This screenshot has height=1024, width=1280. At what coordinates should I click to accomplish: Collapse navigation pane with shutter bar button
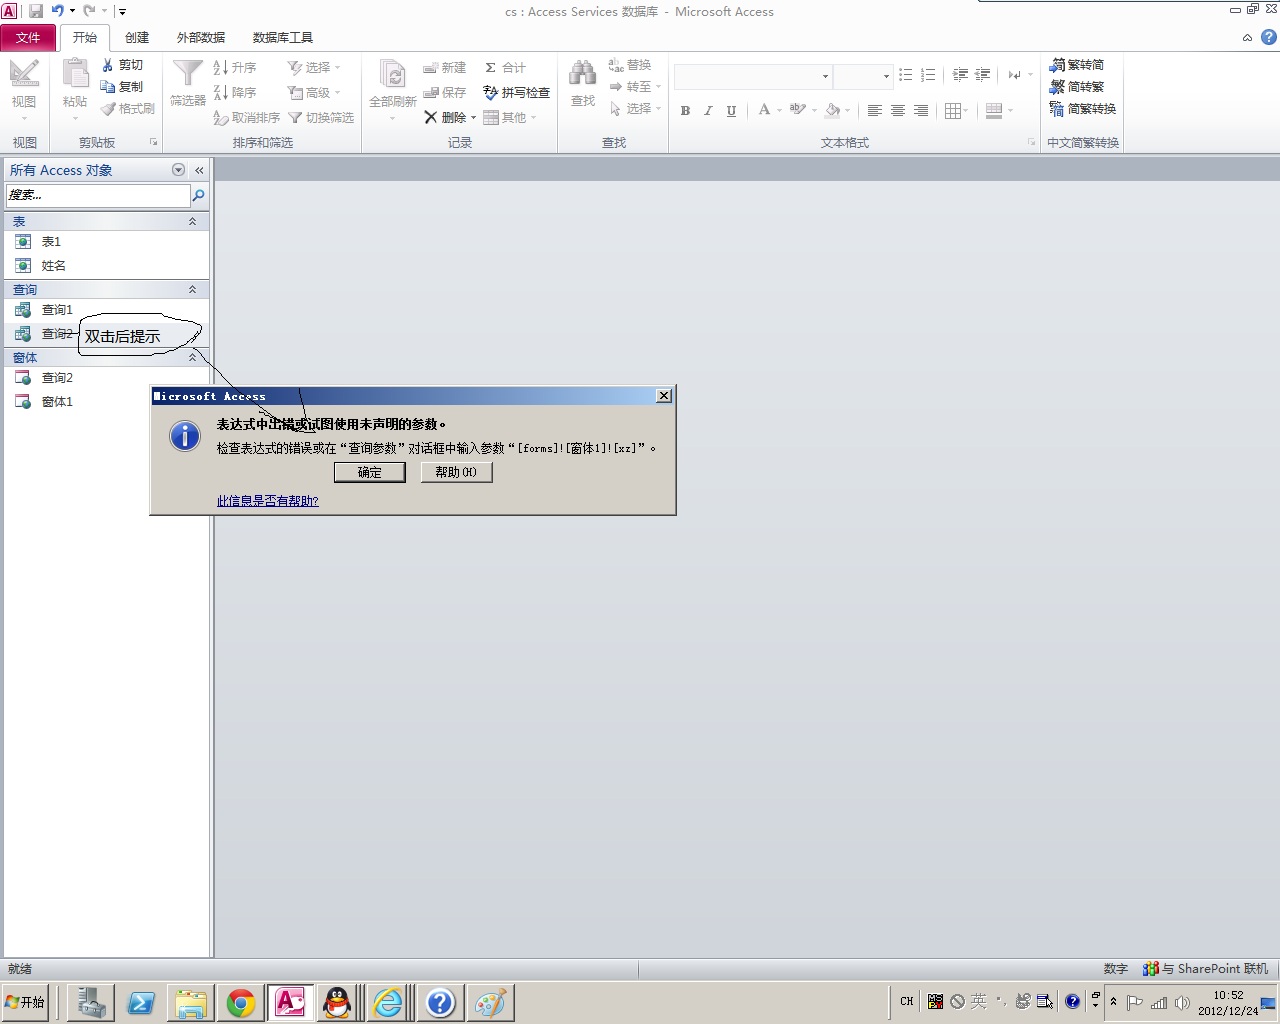[199, 170]
